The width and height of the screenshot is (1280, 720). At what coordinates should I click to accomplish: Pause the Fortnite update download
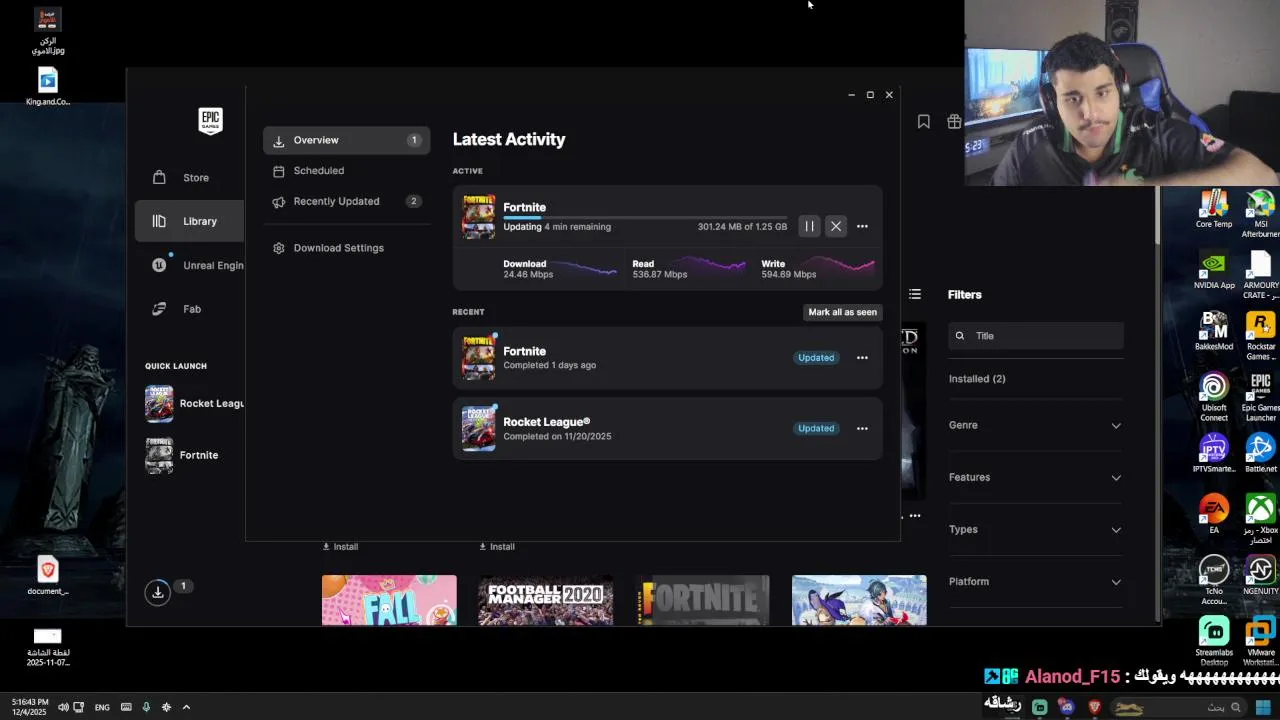(809, 226)
